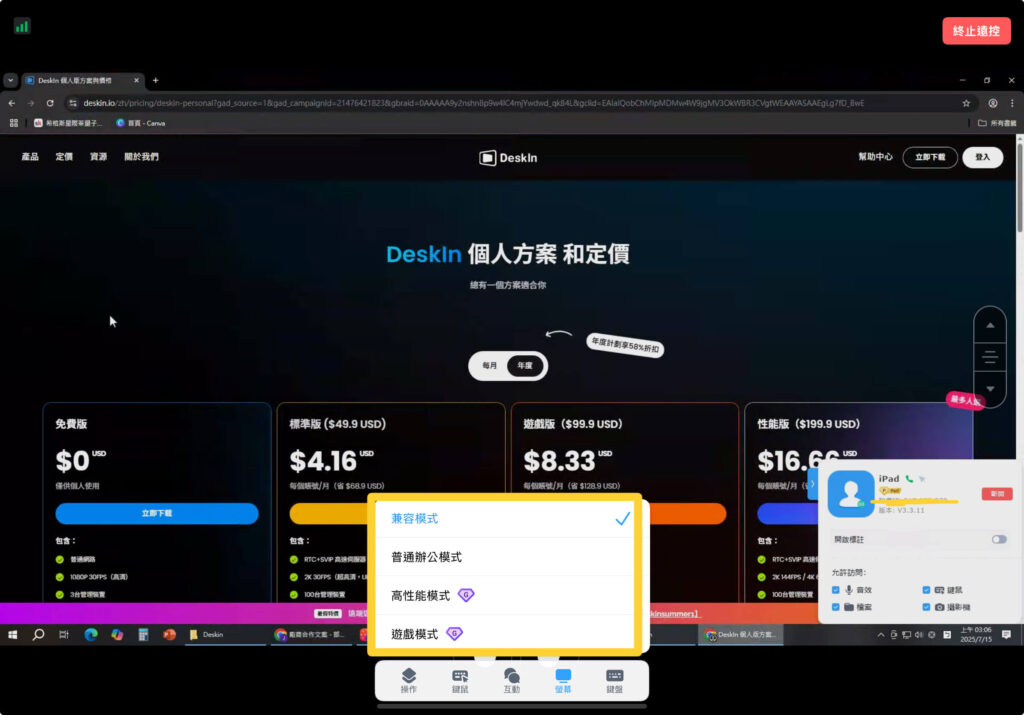Select the DeskIn 個人版方案 browser tab
Screen dimensions: 1024x715
[x=83, y=80]
